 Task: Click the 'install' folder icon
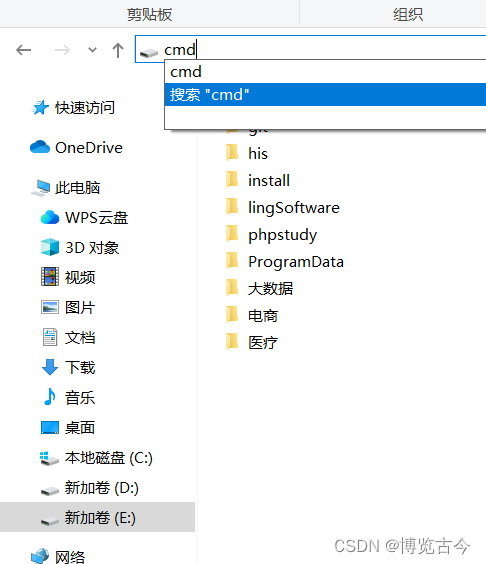[x=232, y=179]
